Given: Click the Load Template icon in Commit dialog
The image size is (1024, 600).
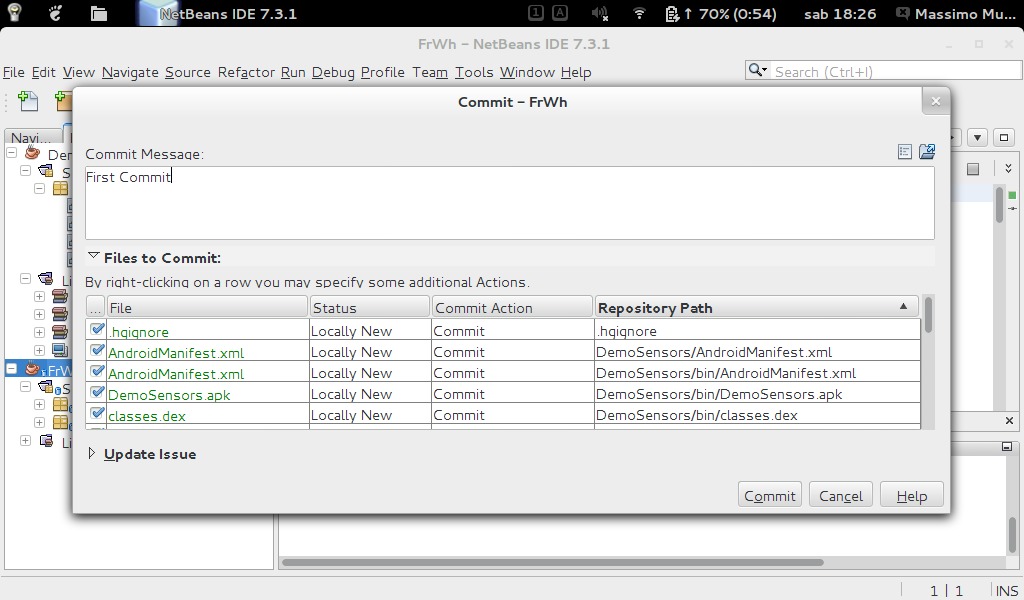Looking at the screenshot, I should 927,151.
